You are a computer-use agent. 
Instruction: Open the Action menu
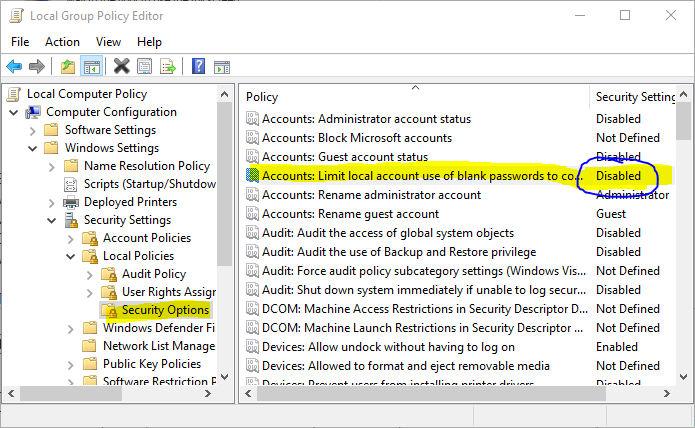tap(62, 42)
